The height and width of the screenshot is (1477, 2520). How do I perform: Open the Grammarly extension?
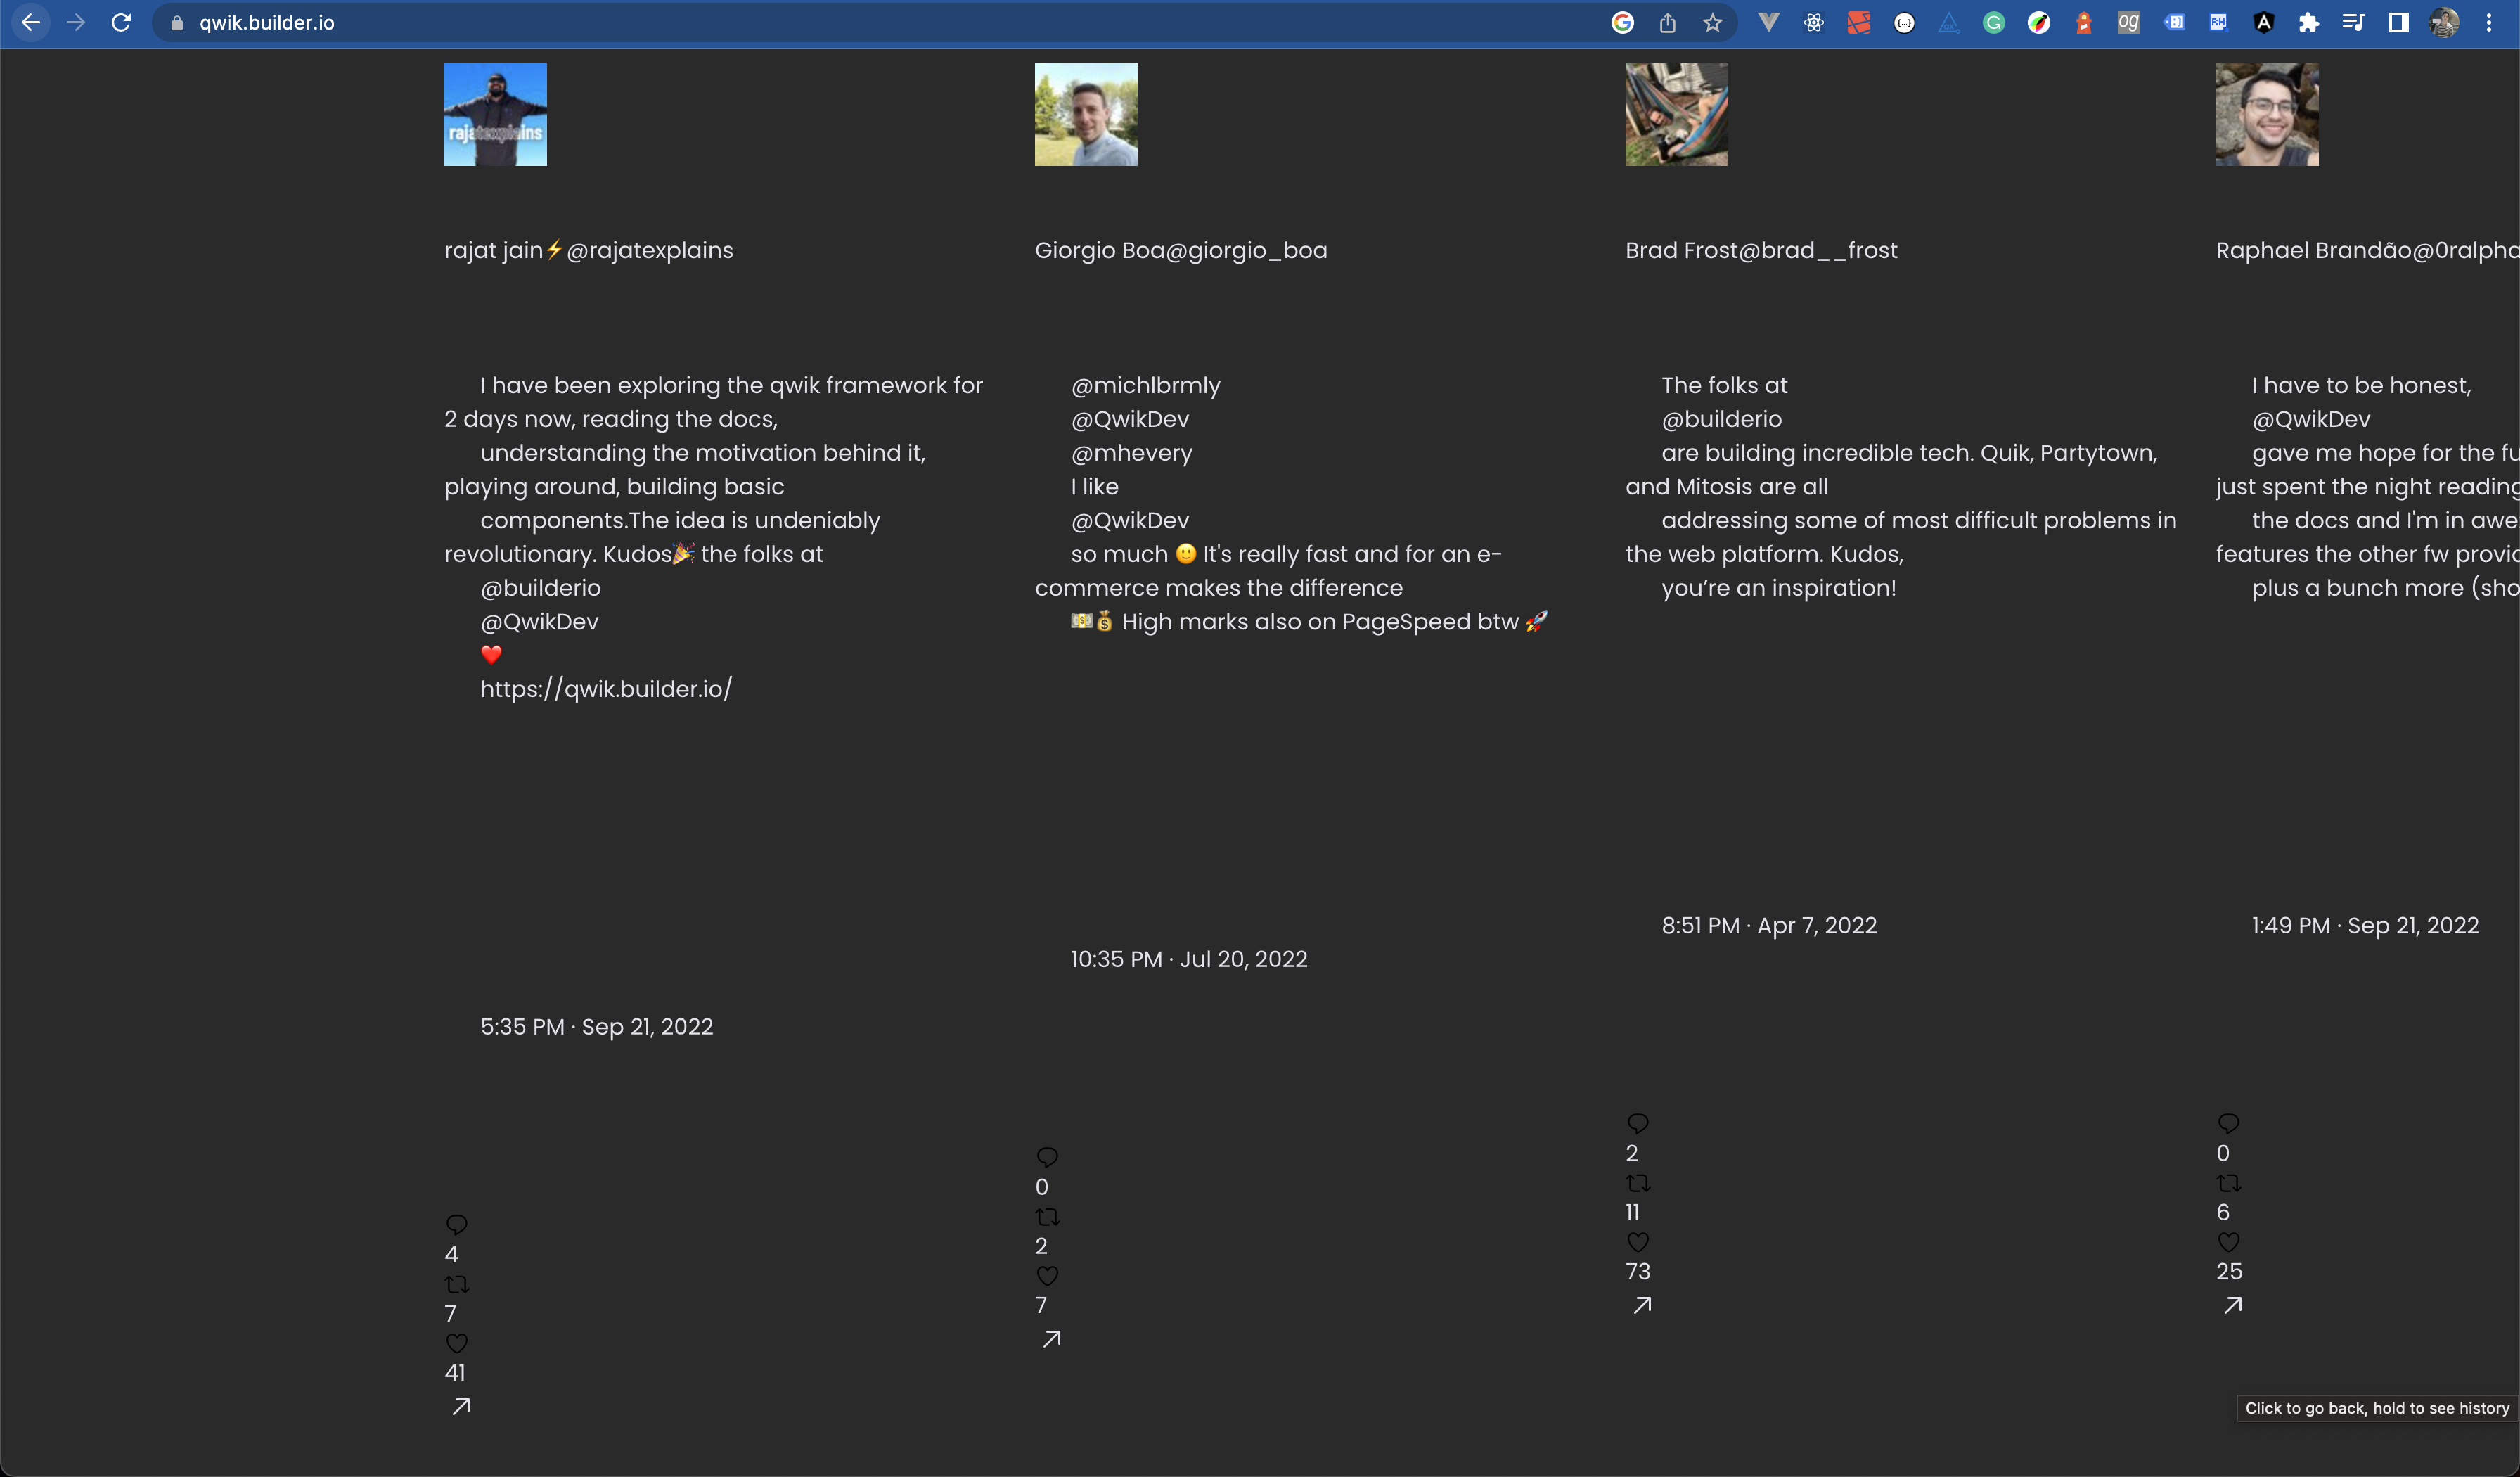tap(1993, 23)
